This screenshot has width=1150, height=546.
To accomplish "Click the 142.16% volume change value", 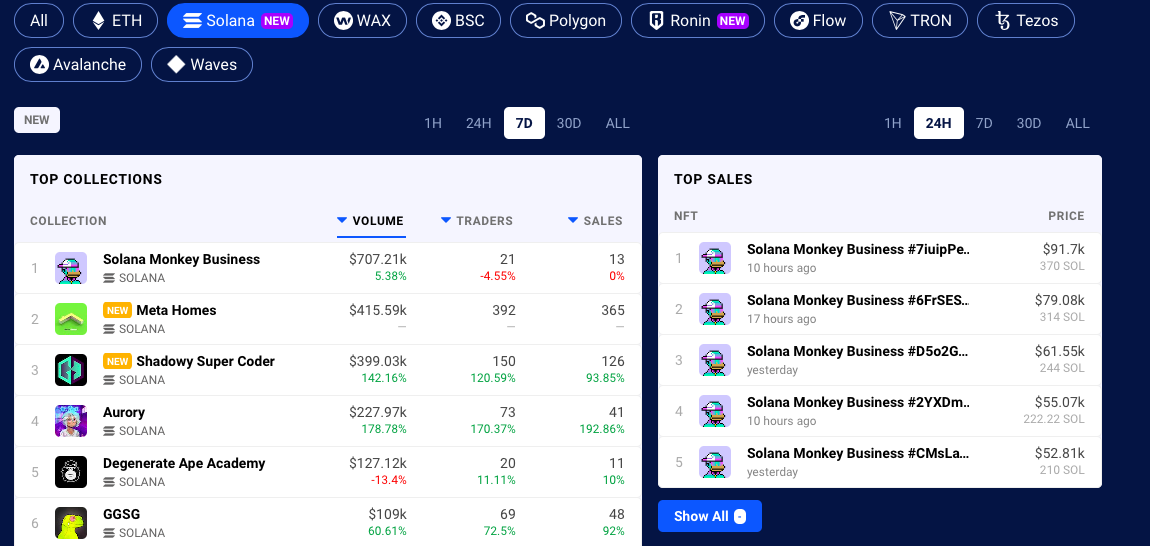I will [x=384, y=378].
